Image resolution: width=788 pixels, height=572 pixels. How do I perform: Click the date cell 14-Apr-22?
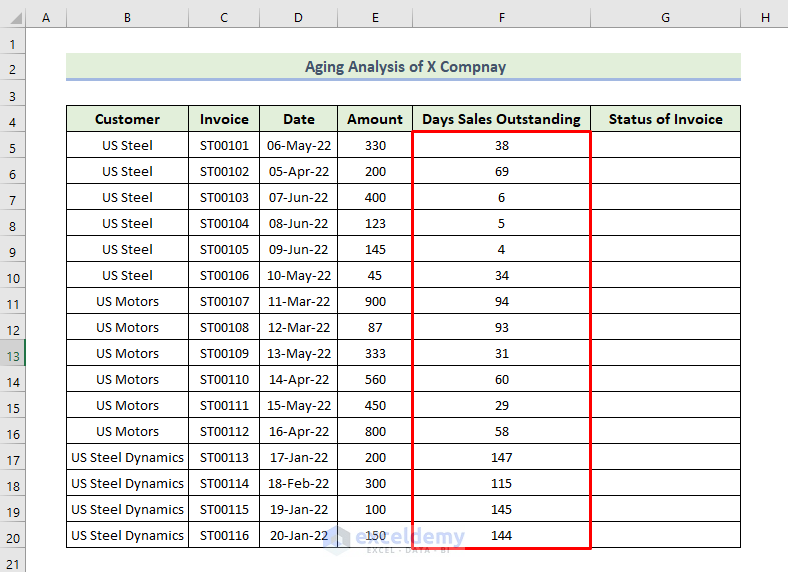[298, 379]
